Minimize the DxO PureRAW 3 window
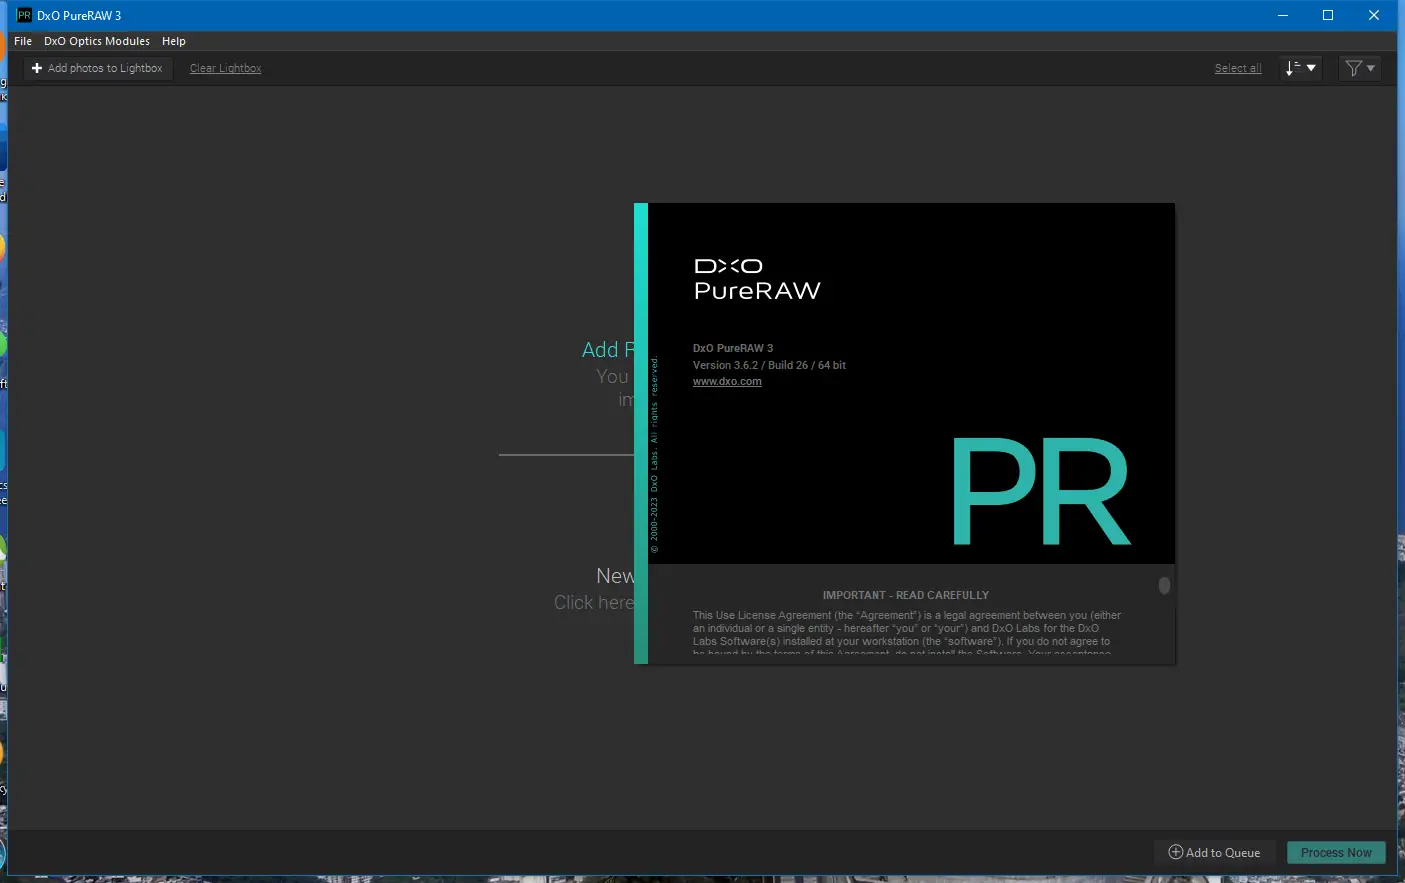The image size is (1405, 883). (1283, 15)
